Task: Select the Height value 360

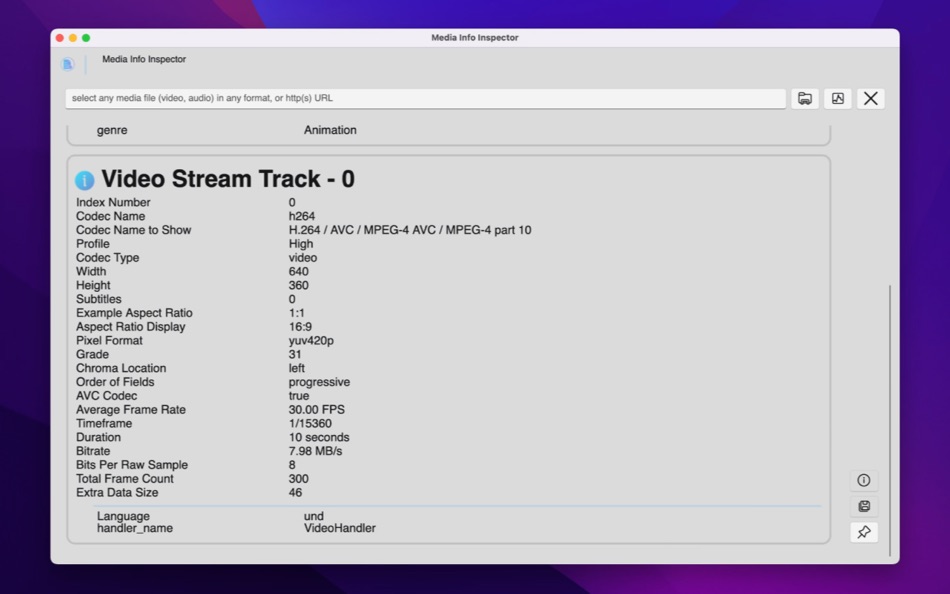Action: pos(299,285)
